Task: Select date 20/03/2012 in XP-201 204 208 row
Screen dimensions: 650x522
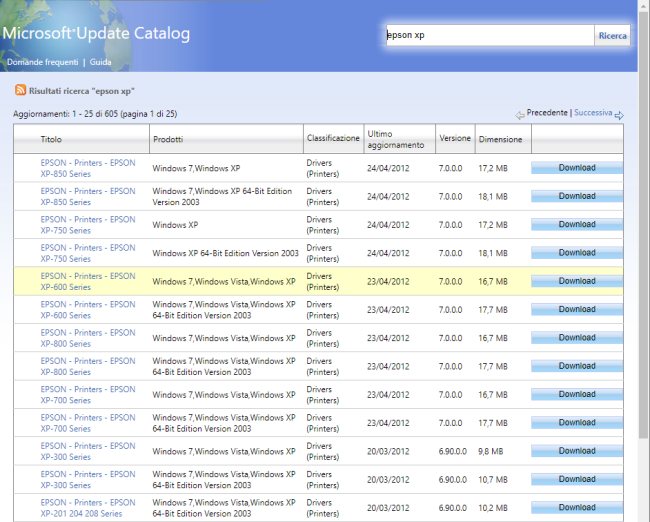Action: click(388, 508)
